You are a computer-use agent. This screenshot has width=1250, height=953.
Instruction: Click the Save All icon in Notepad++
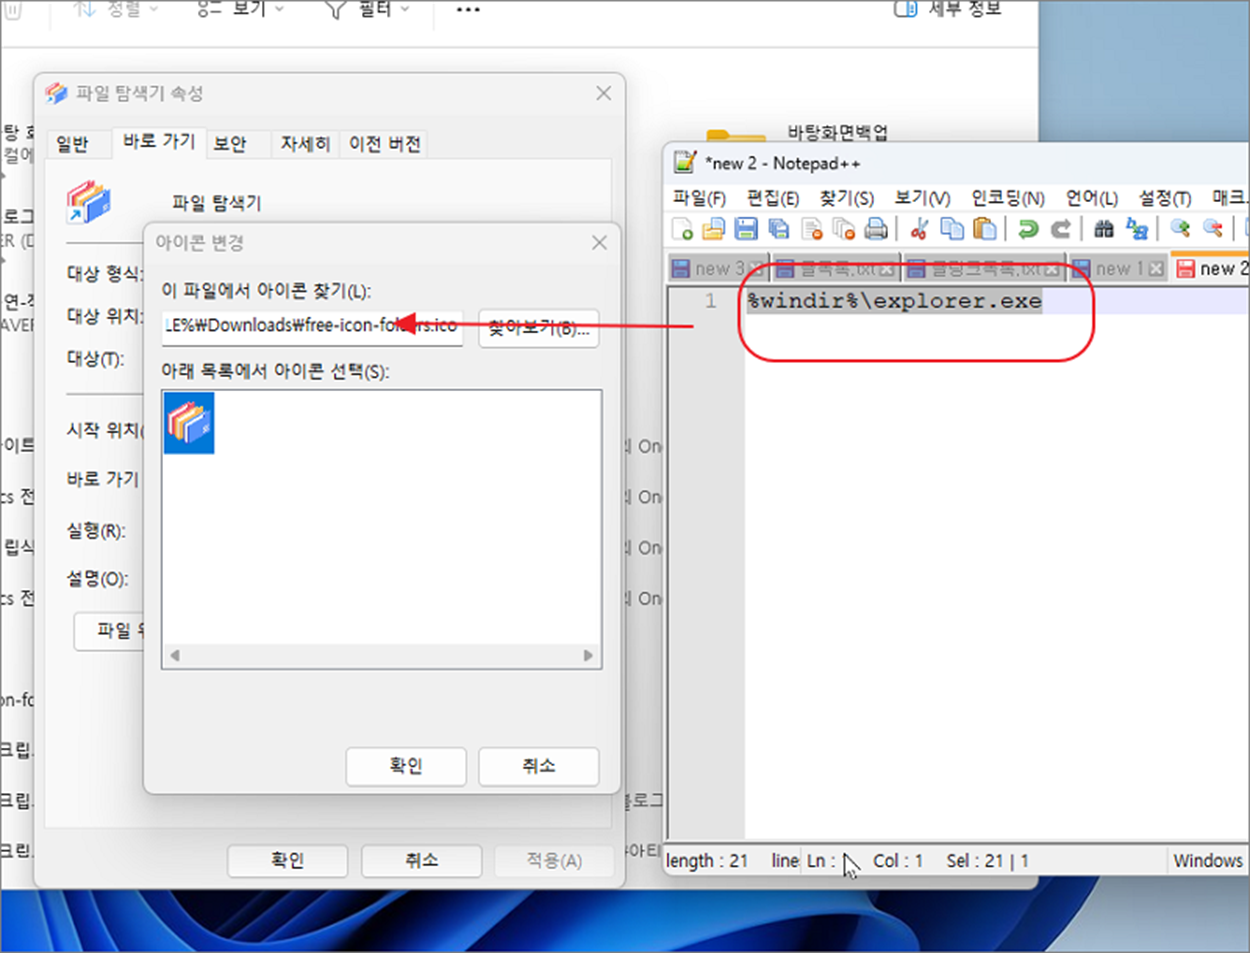779,229
